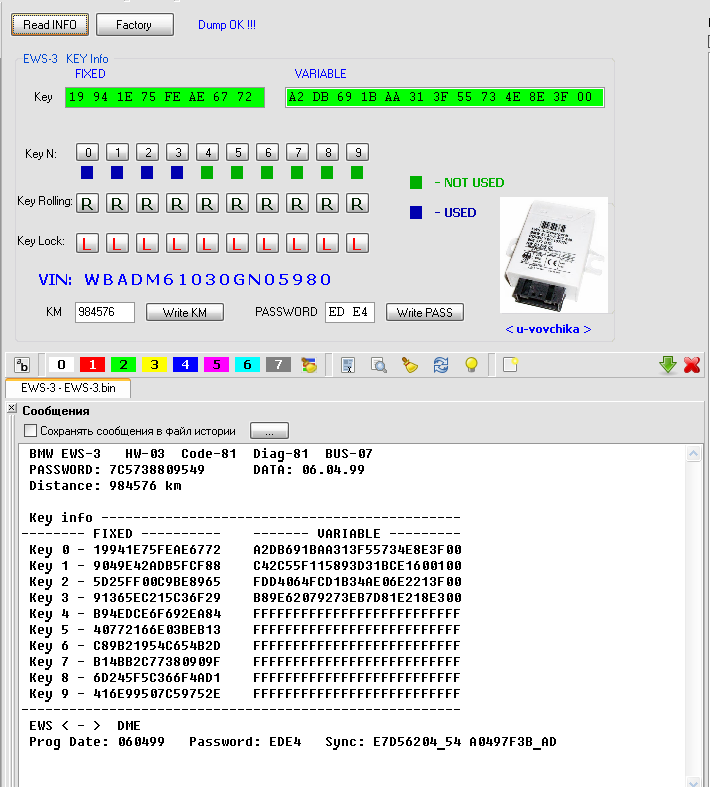Toggle Key Lock L for key 9
The height and width of the screenshot is (787, 710).
pyautogui.click(x=358, y=243)
